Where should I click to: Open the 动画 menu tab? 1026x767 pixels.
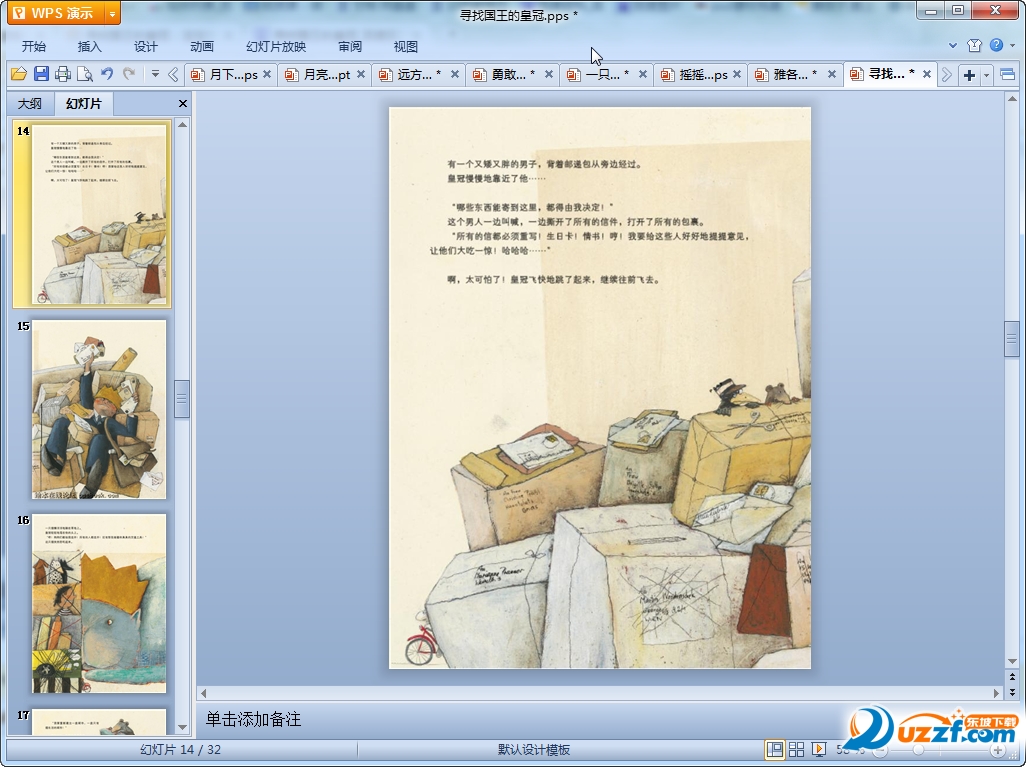click(202, 46)
